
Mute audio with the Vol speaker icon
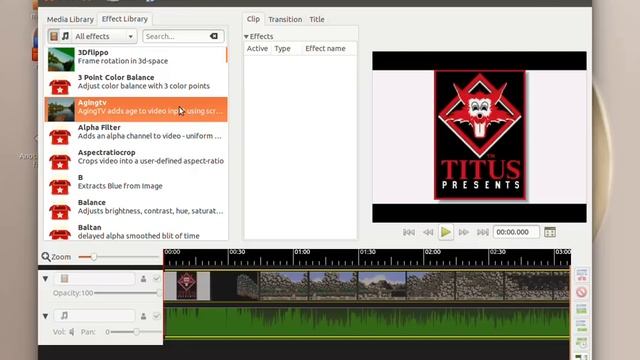[x=71, y=332]
